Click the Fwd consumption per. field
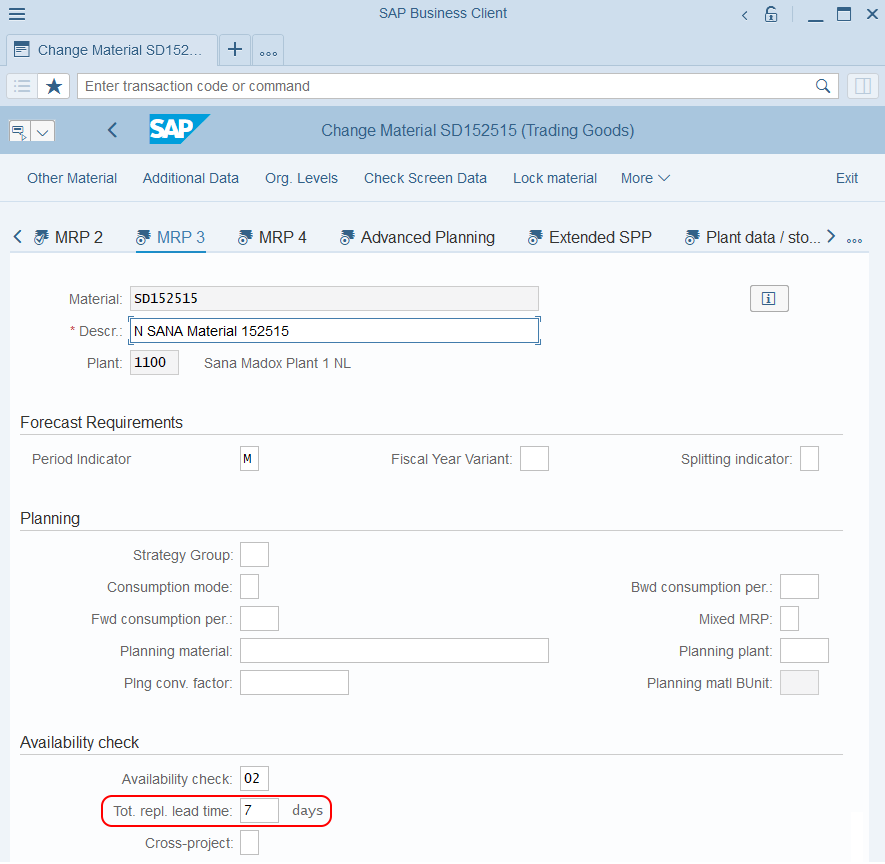Image resolution: width=885 pixels, height=864 pixels. coord(259,619)
